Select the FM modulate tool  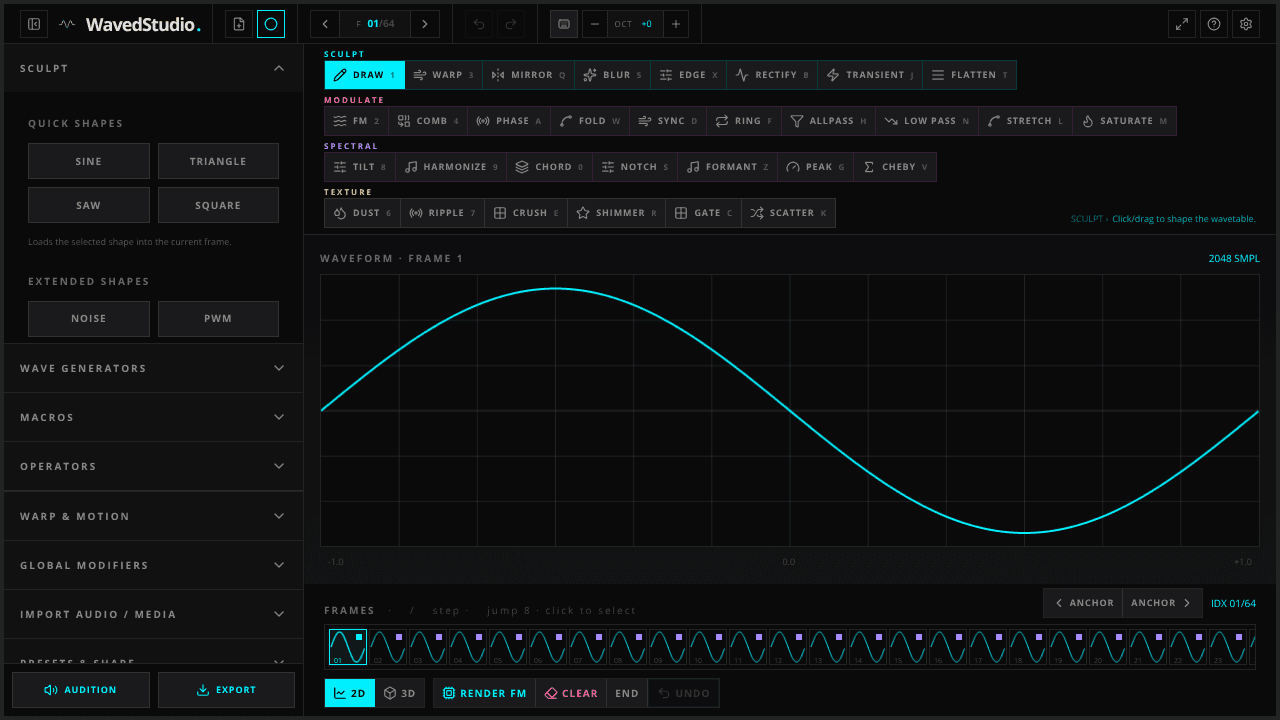tap(357, 121)
